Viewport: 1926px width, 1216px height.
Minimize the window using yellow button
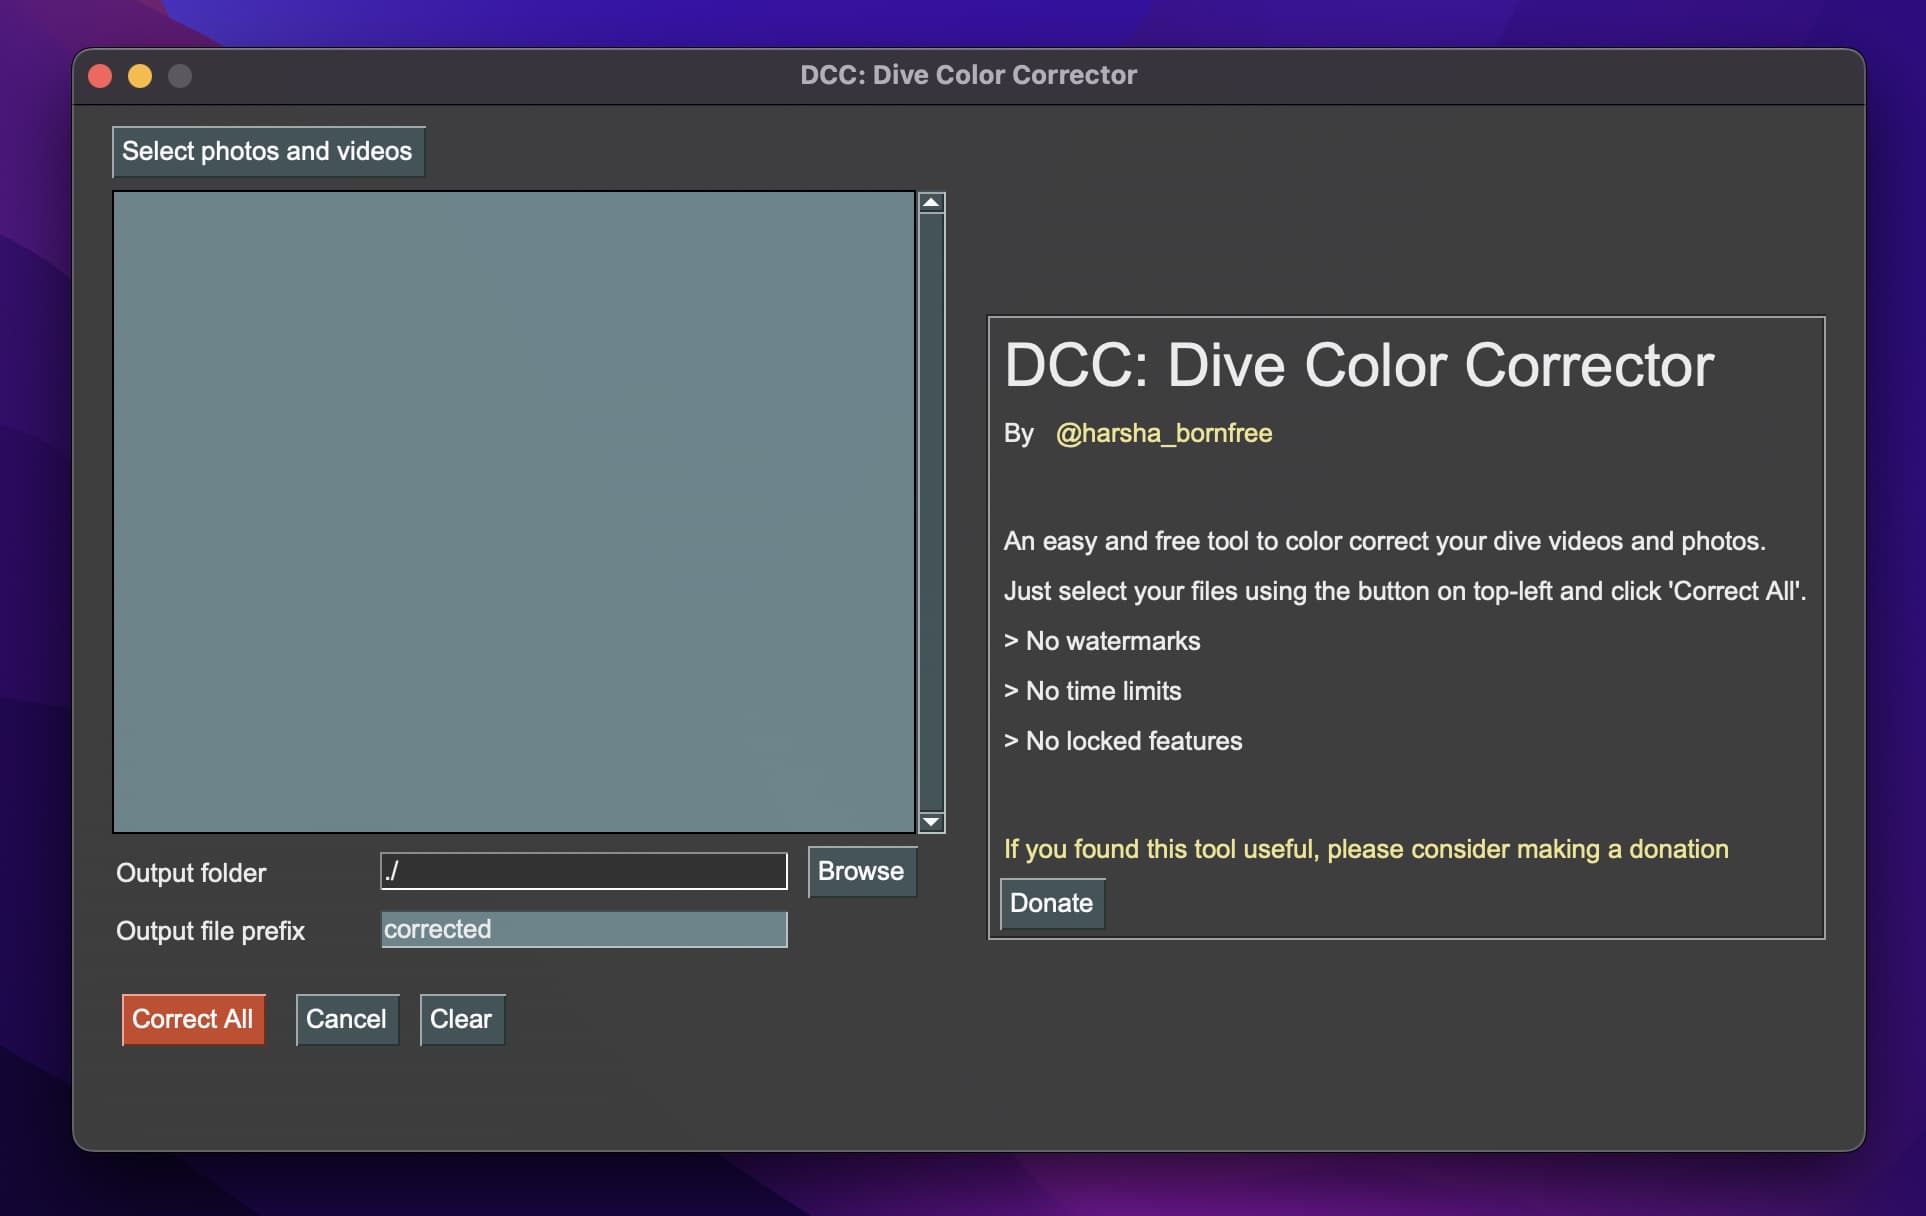pos(140,76)
